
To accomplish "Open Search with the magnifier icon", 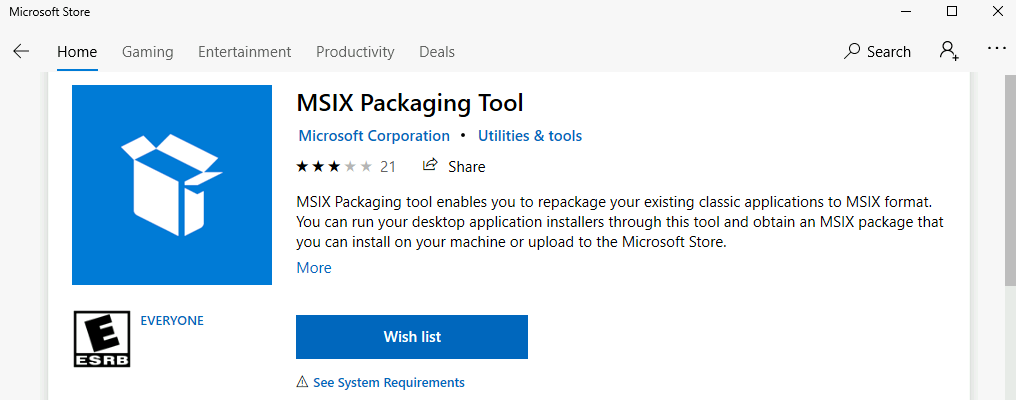I will [851, 51].
